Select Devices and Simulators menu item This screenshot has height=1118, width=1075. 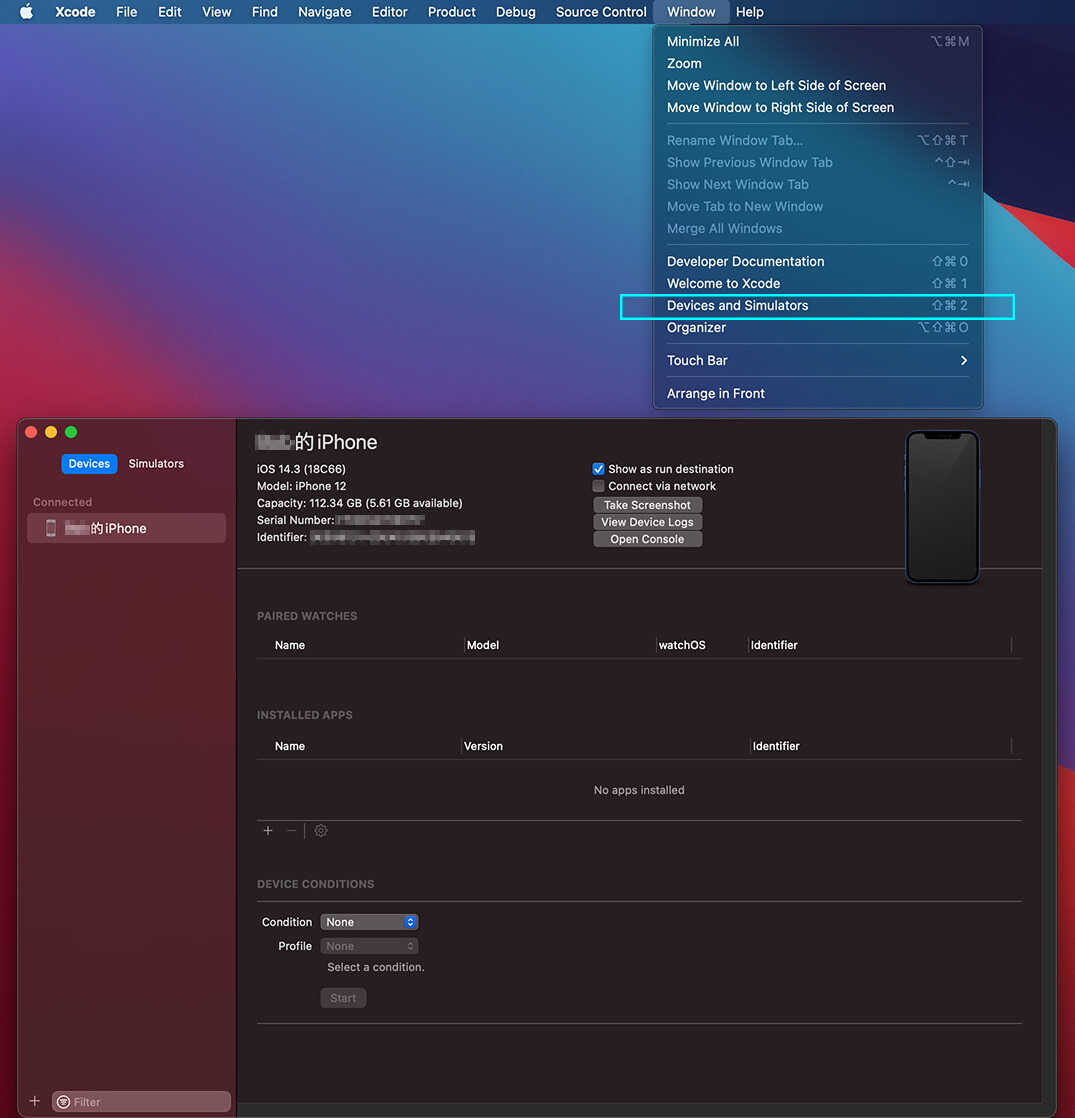click(x=817, y=306)
